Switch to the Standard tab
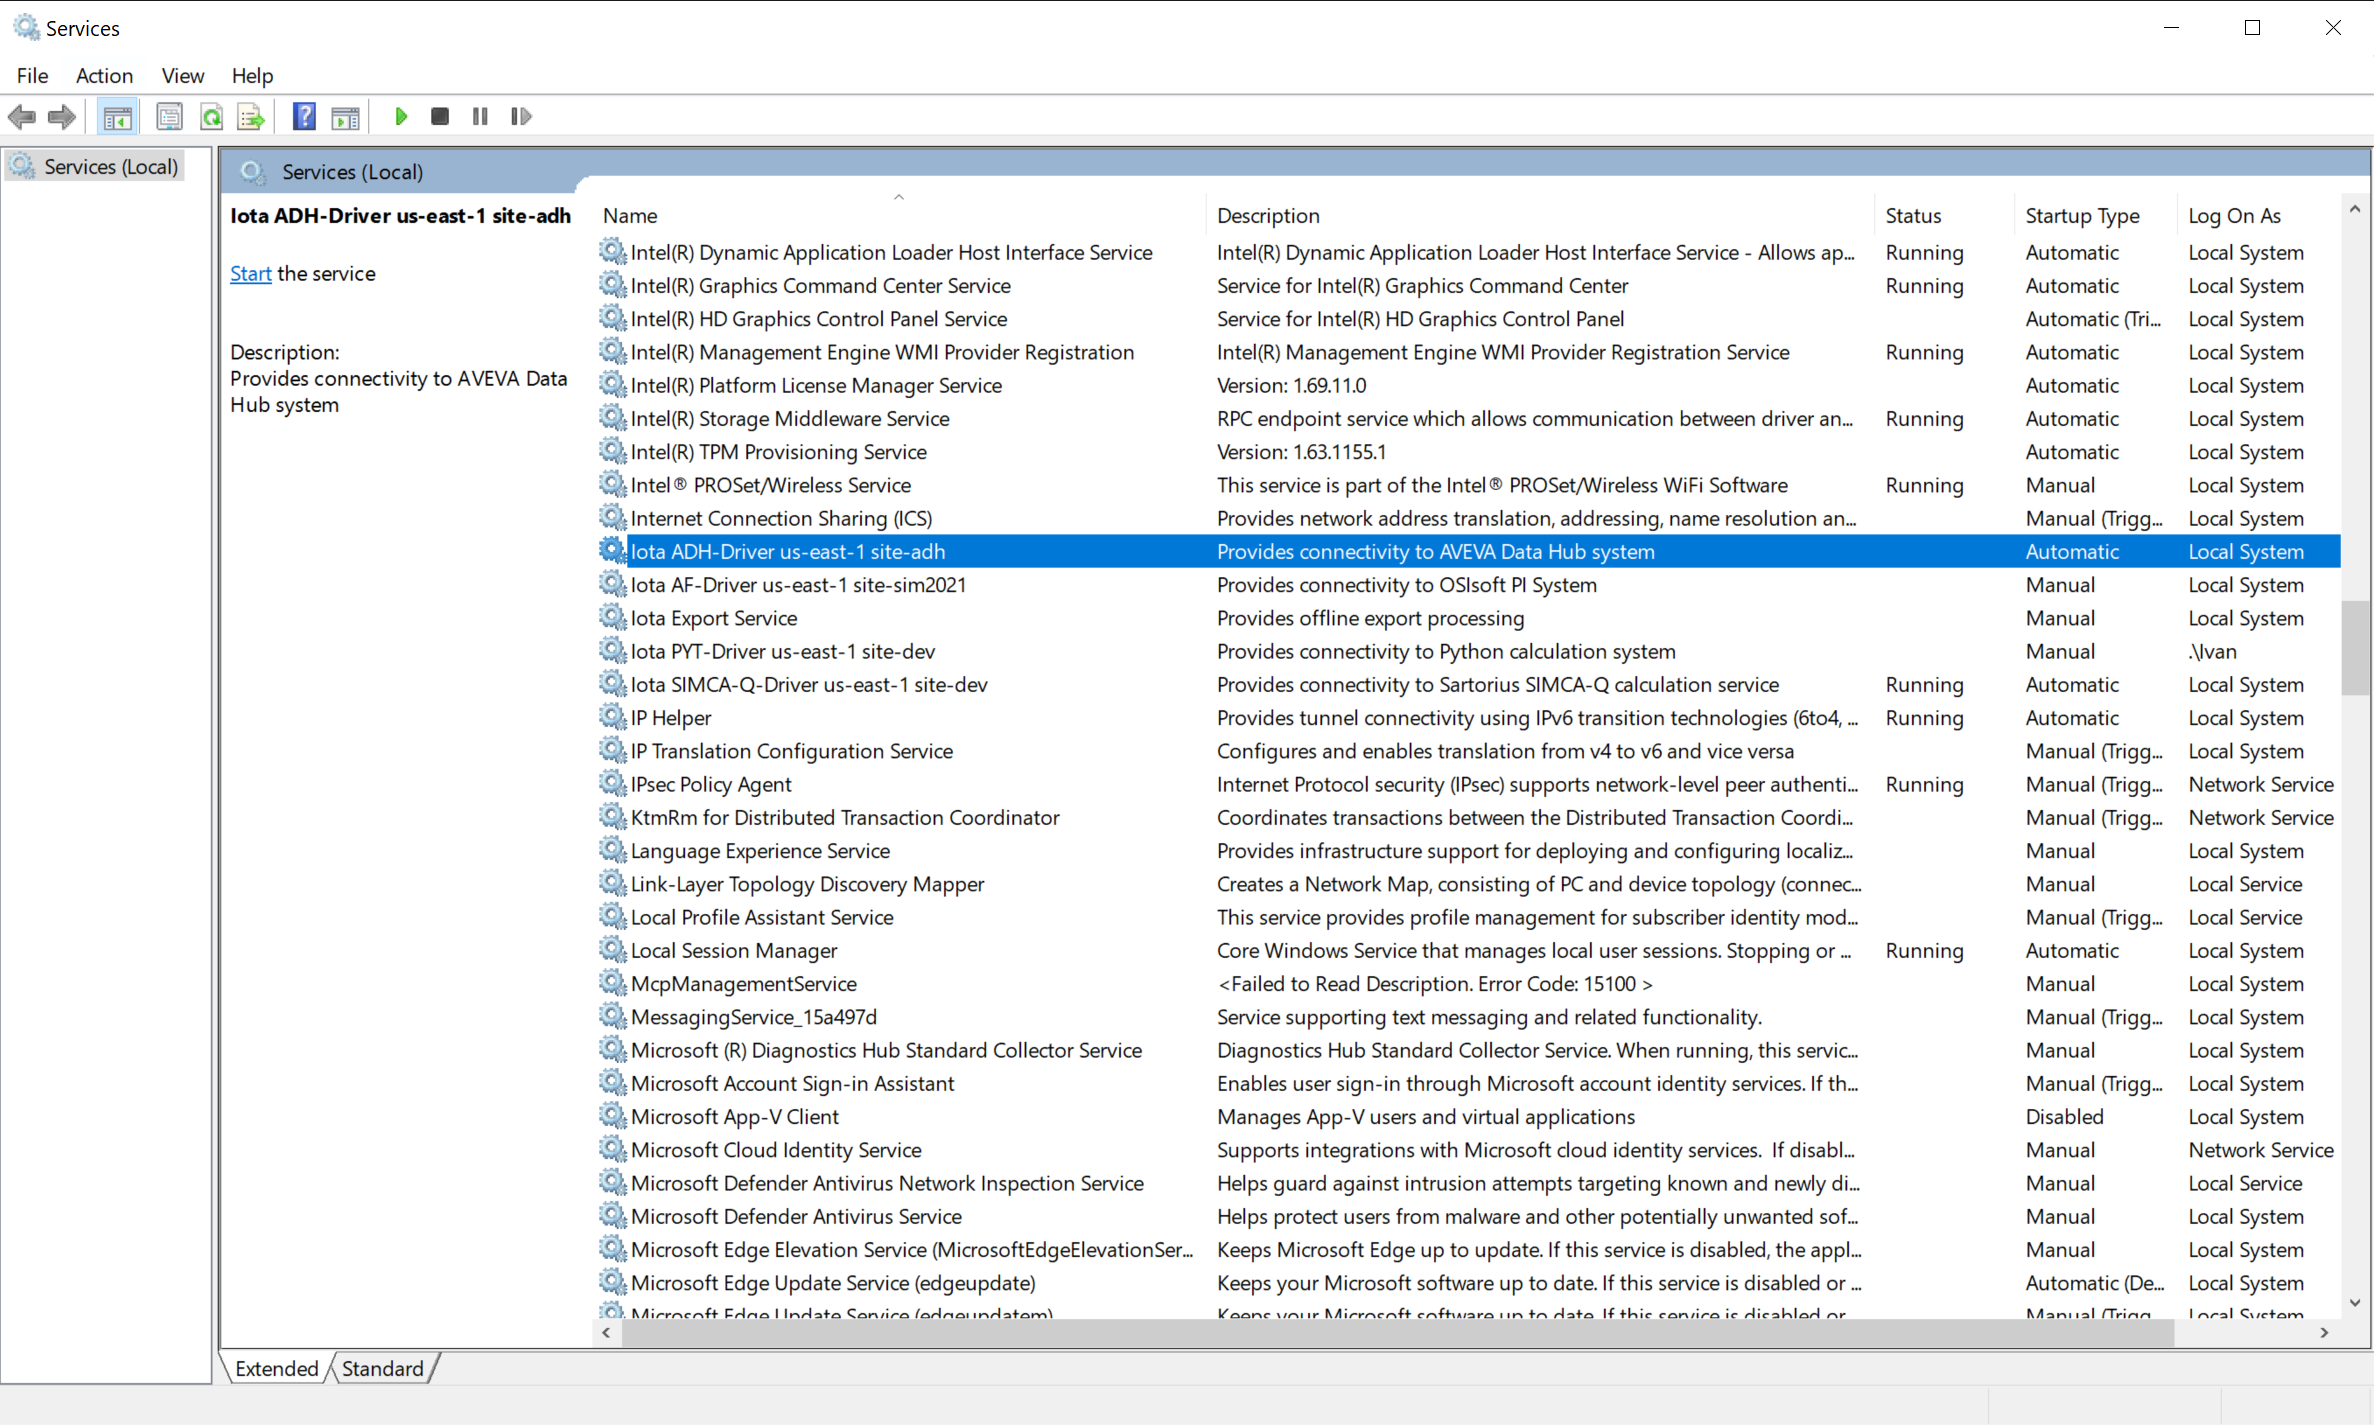Image resolution: width=2374 pixels, height=1425 pixels. tap(382, 1368)
